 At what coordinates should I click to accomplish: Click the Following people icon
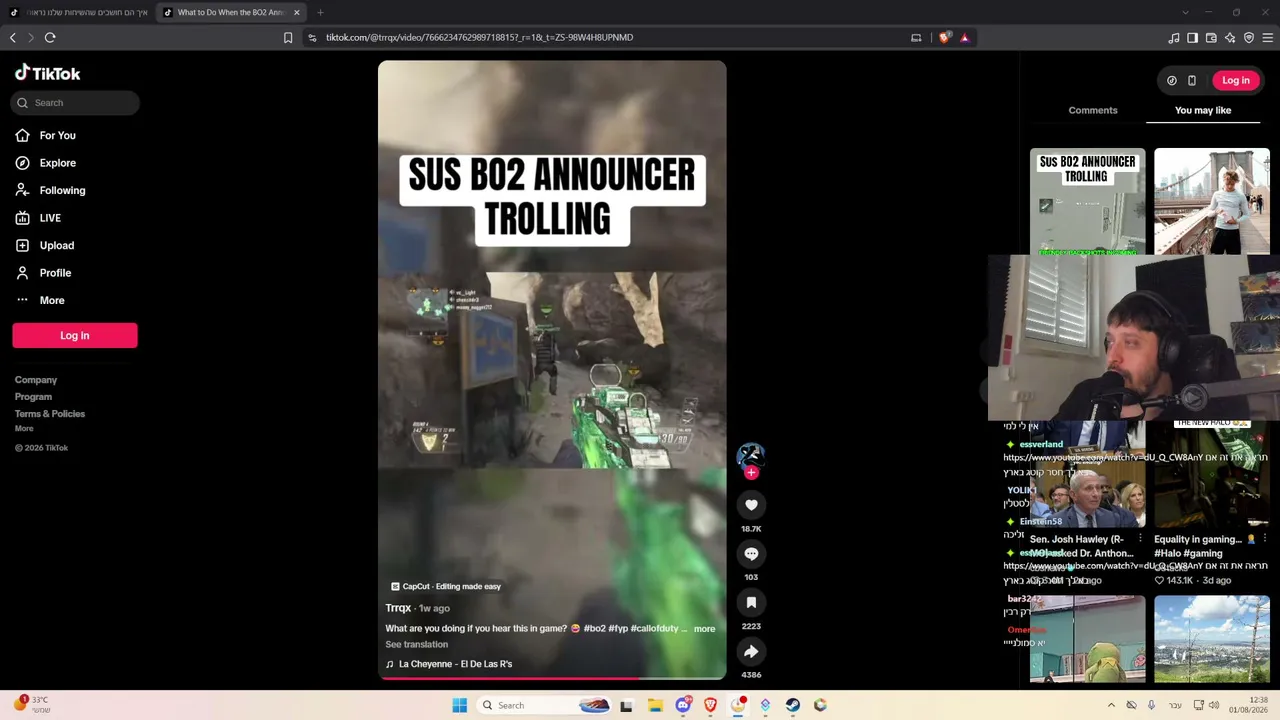22,190
